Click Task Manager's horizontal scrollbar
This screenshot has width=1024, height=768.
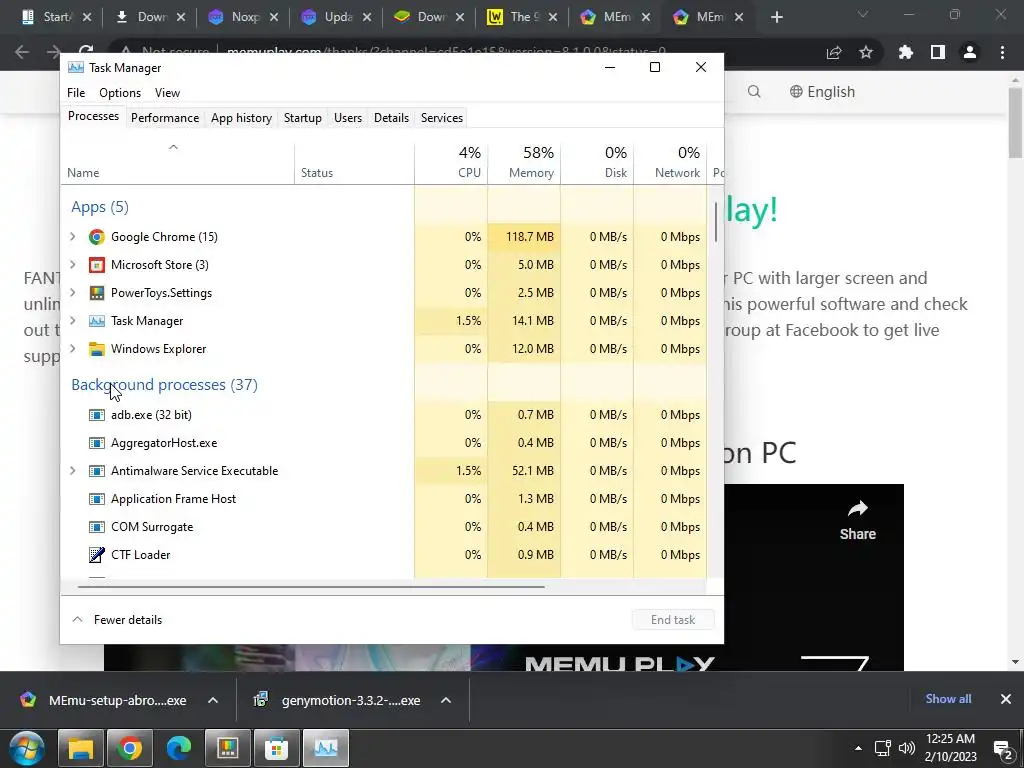pos(311,586)
